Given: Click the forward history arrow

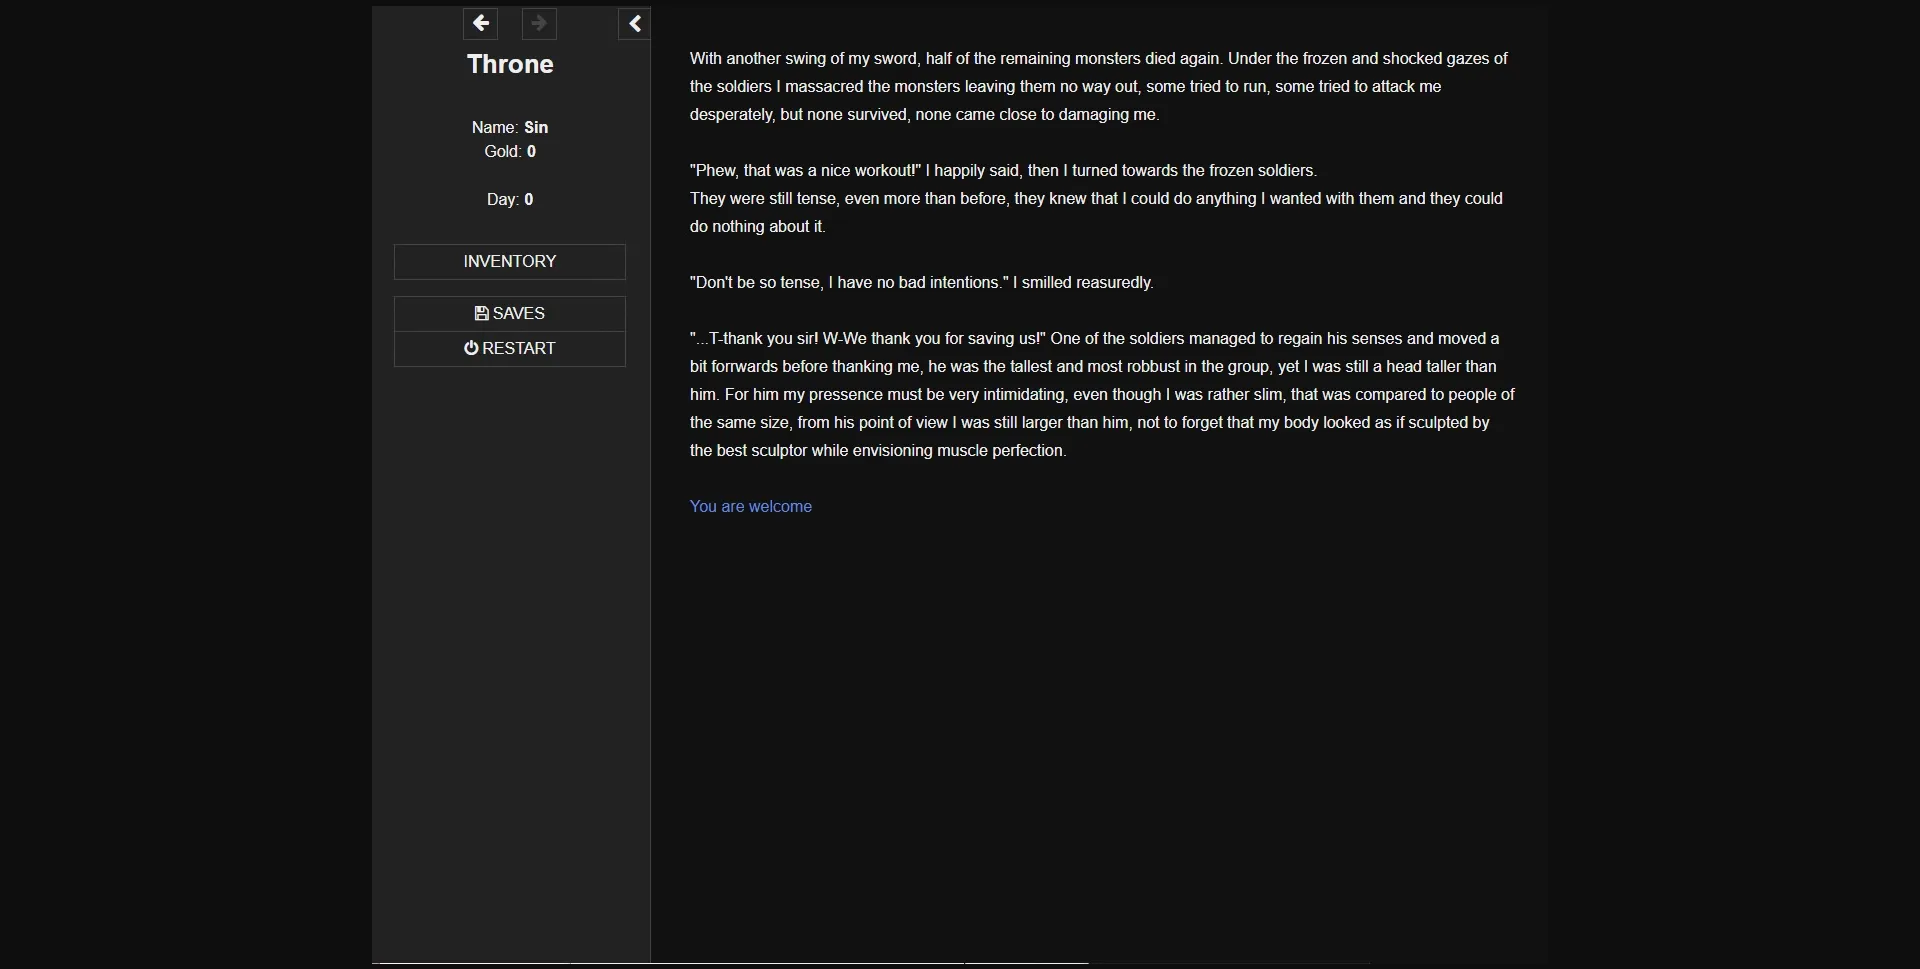Looking at the screenshot, I should pos(539,23).
